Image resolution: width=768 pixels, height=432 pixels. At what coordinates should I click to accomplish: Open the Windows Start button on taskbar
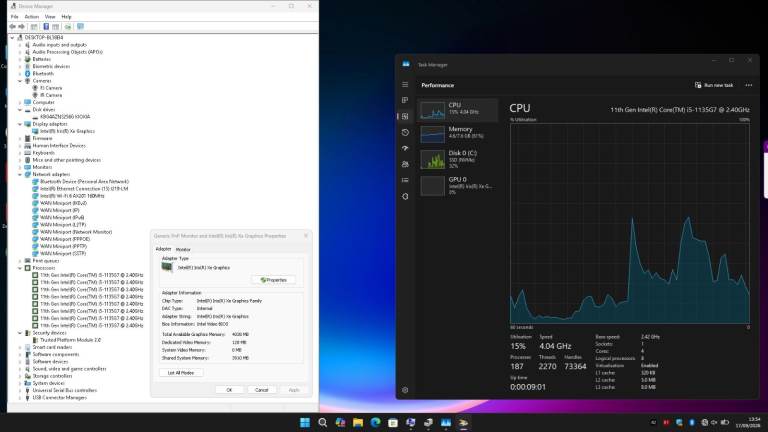(x=305, y=422)
